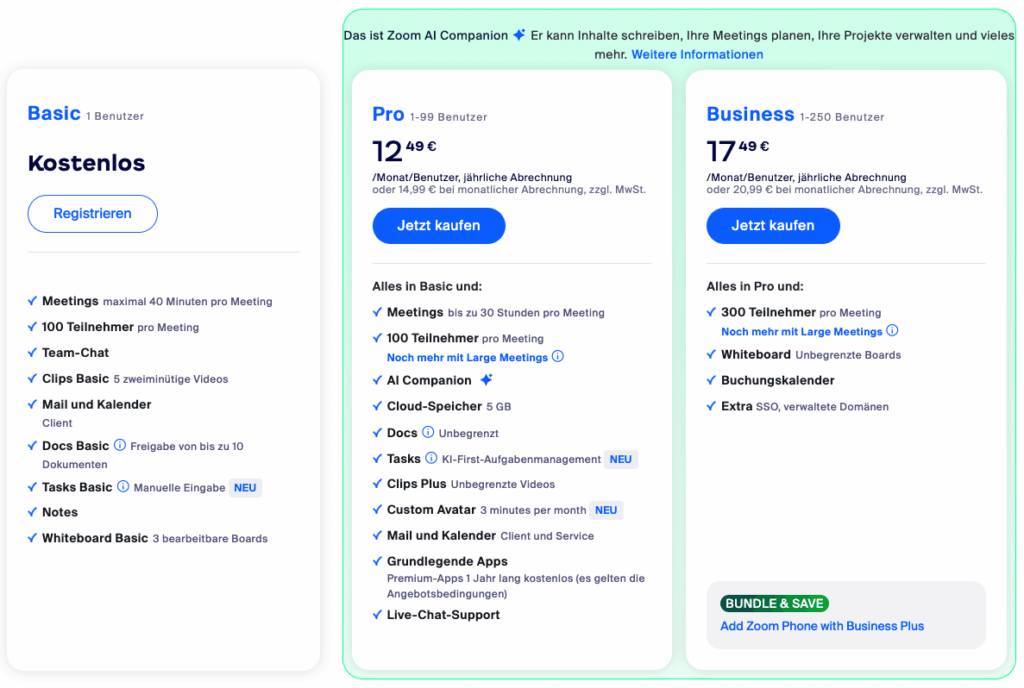Click the sparkle icon next to AI Companion in the Pro list
The image size is (1024, 688).
[x=486, y=380]
